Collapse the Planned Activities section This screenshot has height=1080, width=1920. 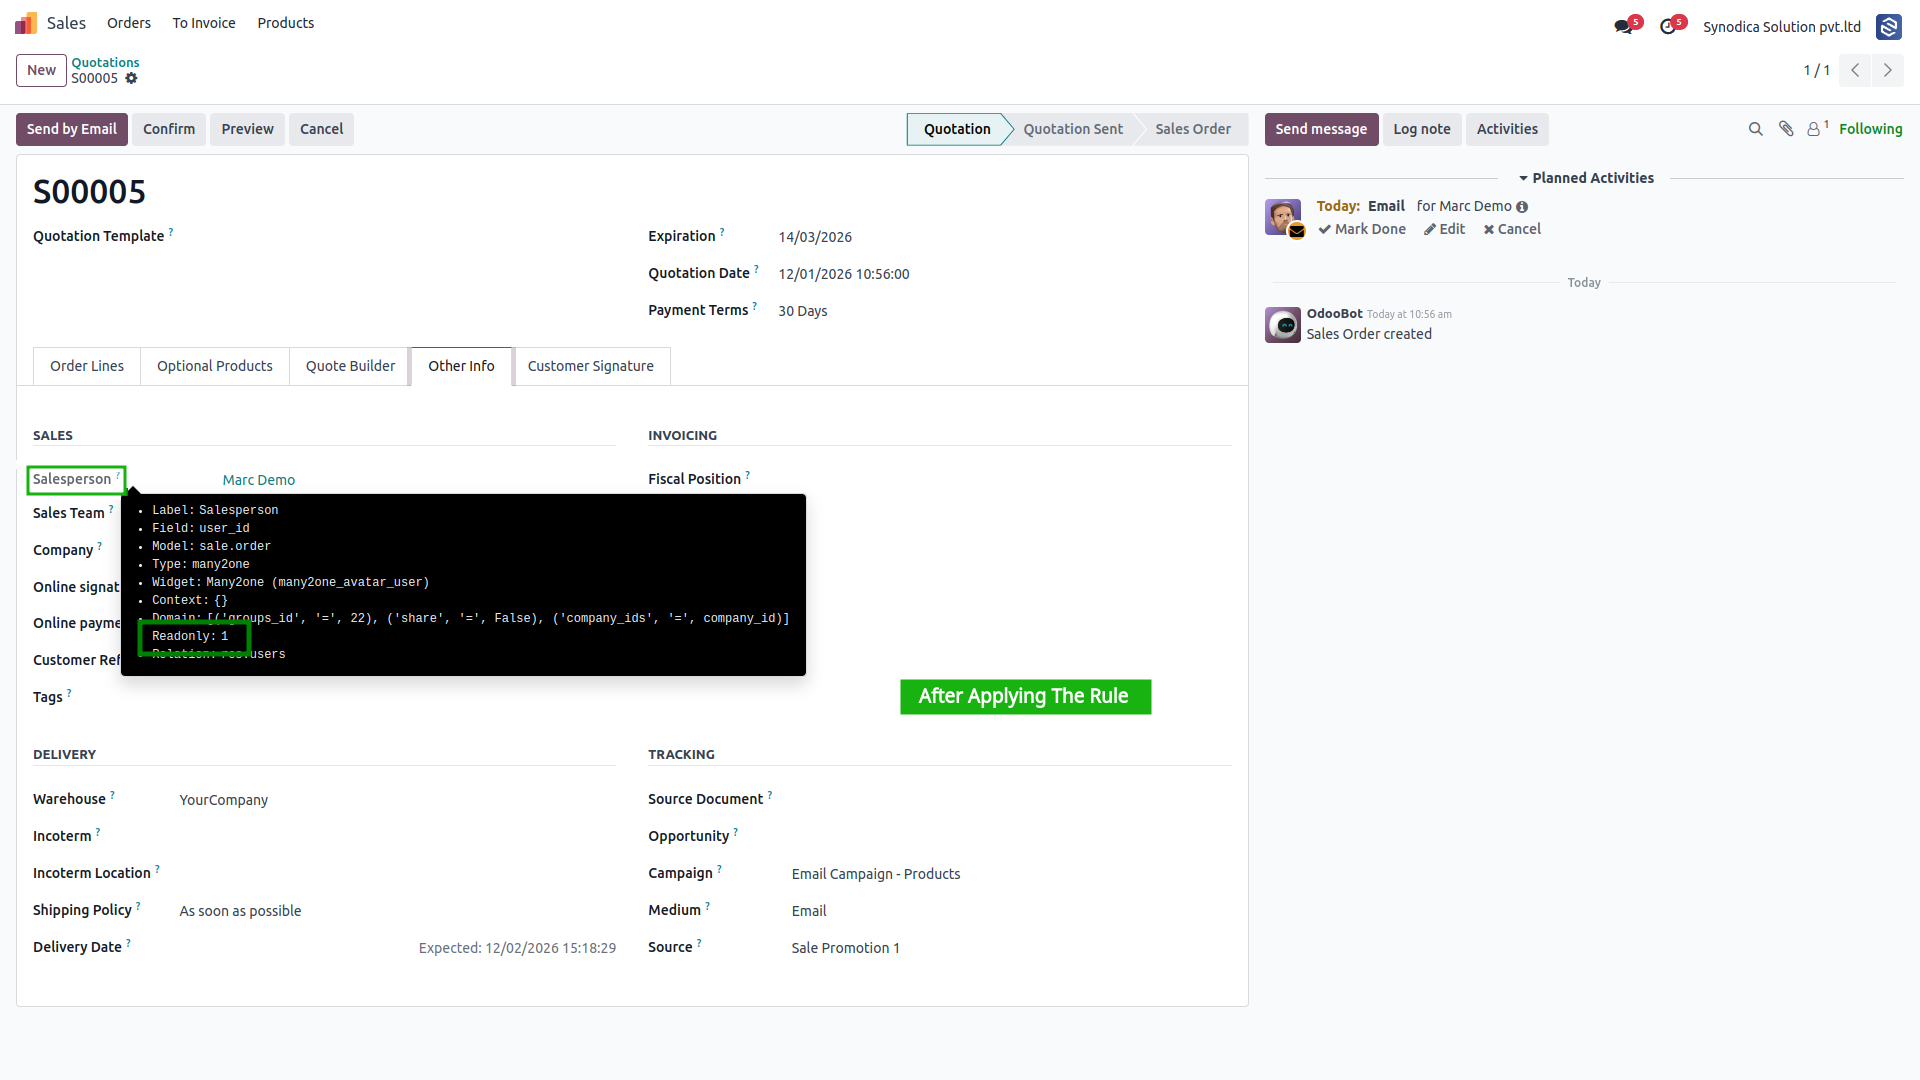pos(1586,178)
